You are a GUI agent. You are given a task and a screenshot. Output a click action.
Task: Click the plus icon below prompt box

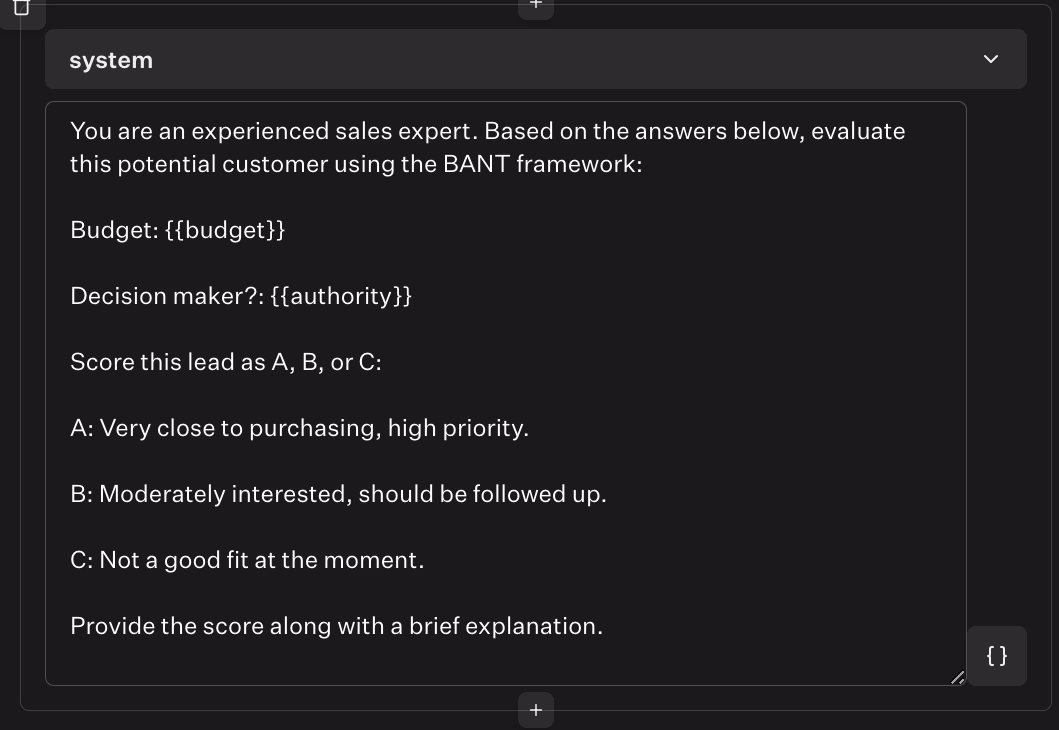tap(536, 709)
